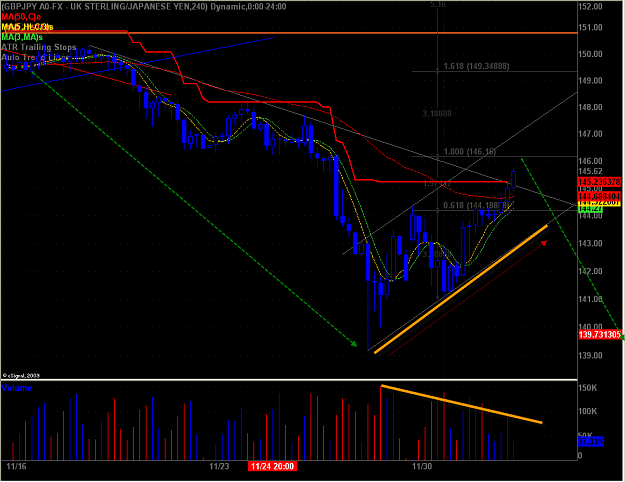Screen dimensions: 625x482
Task: Click the 149.00 price axis label
Action: point(590,81)
